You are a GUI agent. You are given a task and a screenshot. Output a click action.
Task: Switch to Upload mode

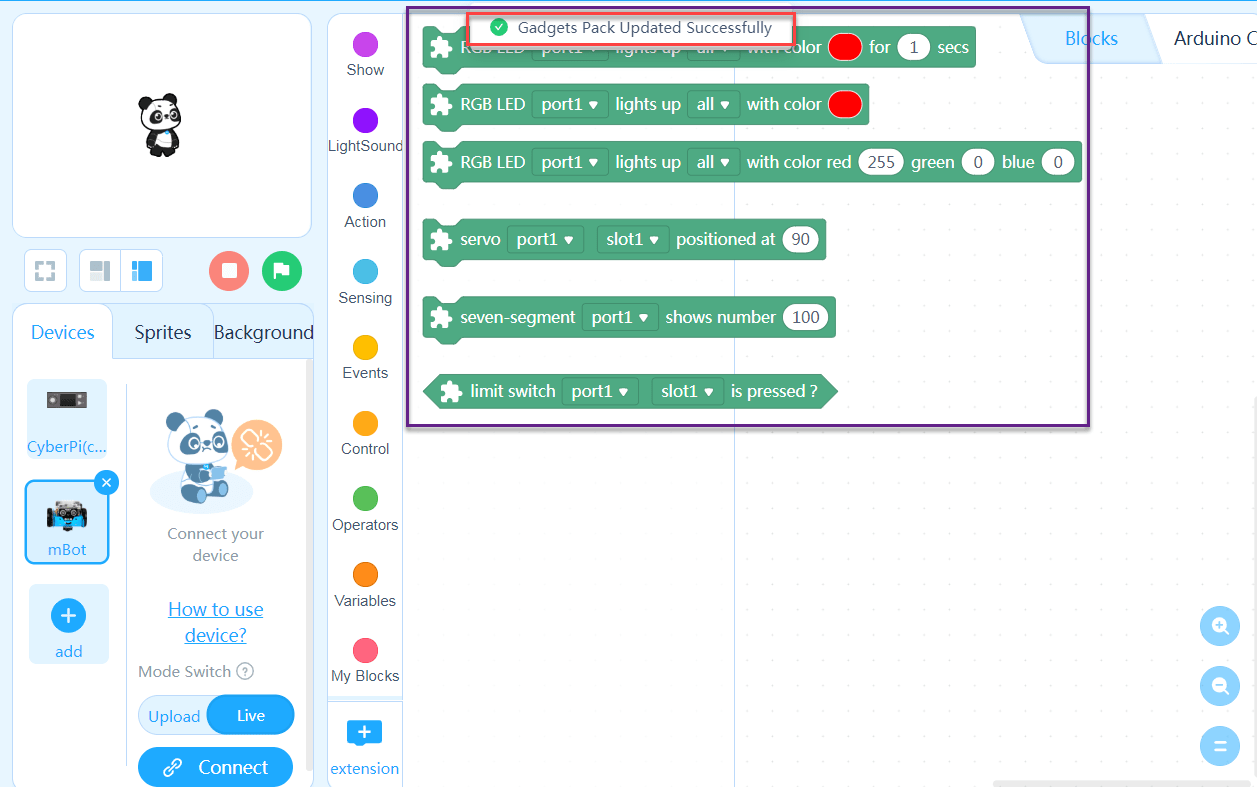(173, 715)
